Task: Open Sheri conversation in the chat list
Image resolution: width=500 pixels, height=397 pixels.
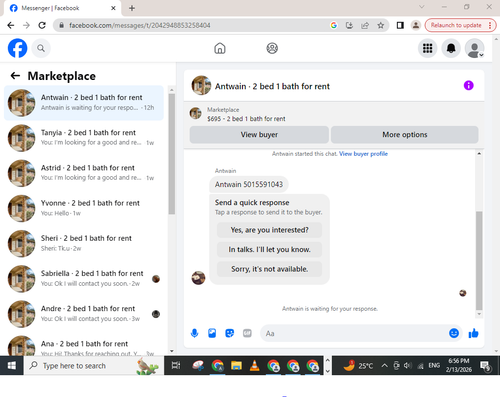Action: tap(84, 243)
